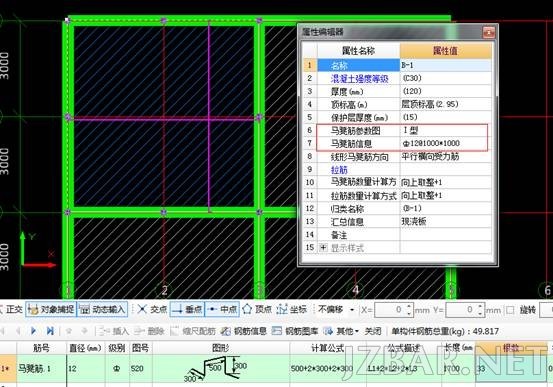Image resolution: width=553 pixels, height=387 pixels.
Task: Click axis bubble 2 in drawing
Action: [x=164, y=290]
